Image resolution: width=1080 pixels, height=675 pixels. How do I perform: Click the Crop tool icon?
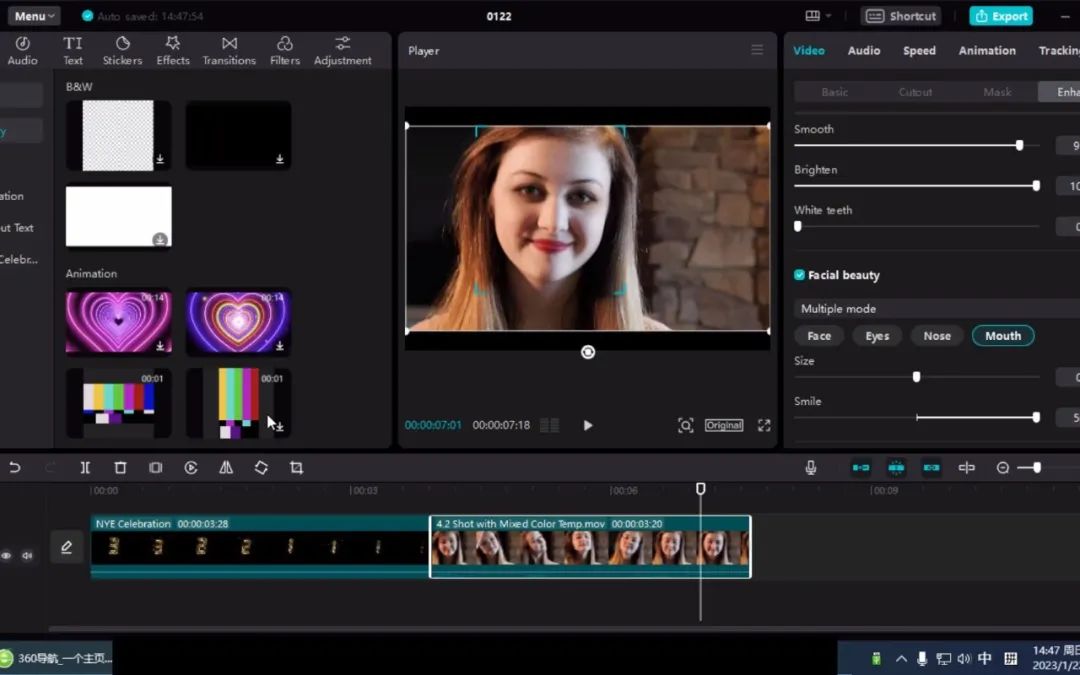tap(296, 468)
